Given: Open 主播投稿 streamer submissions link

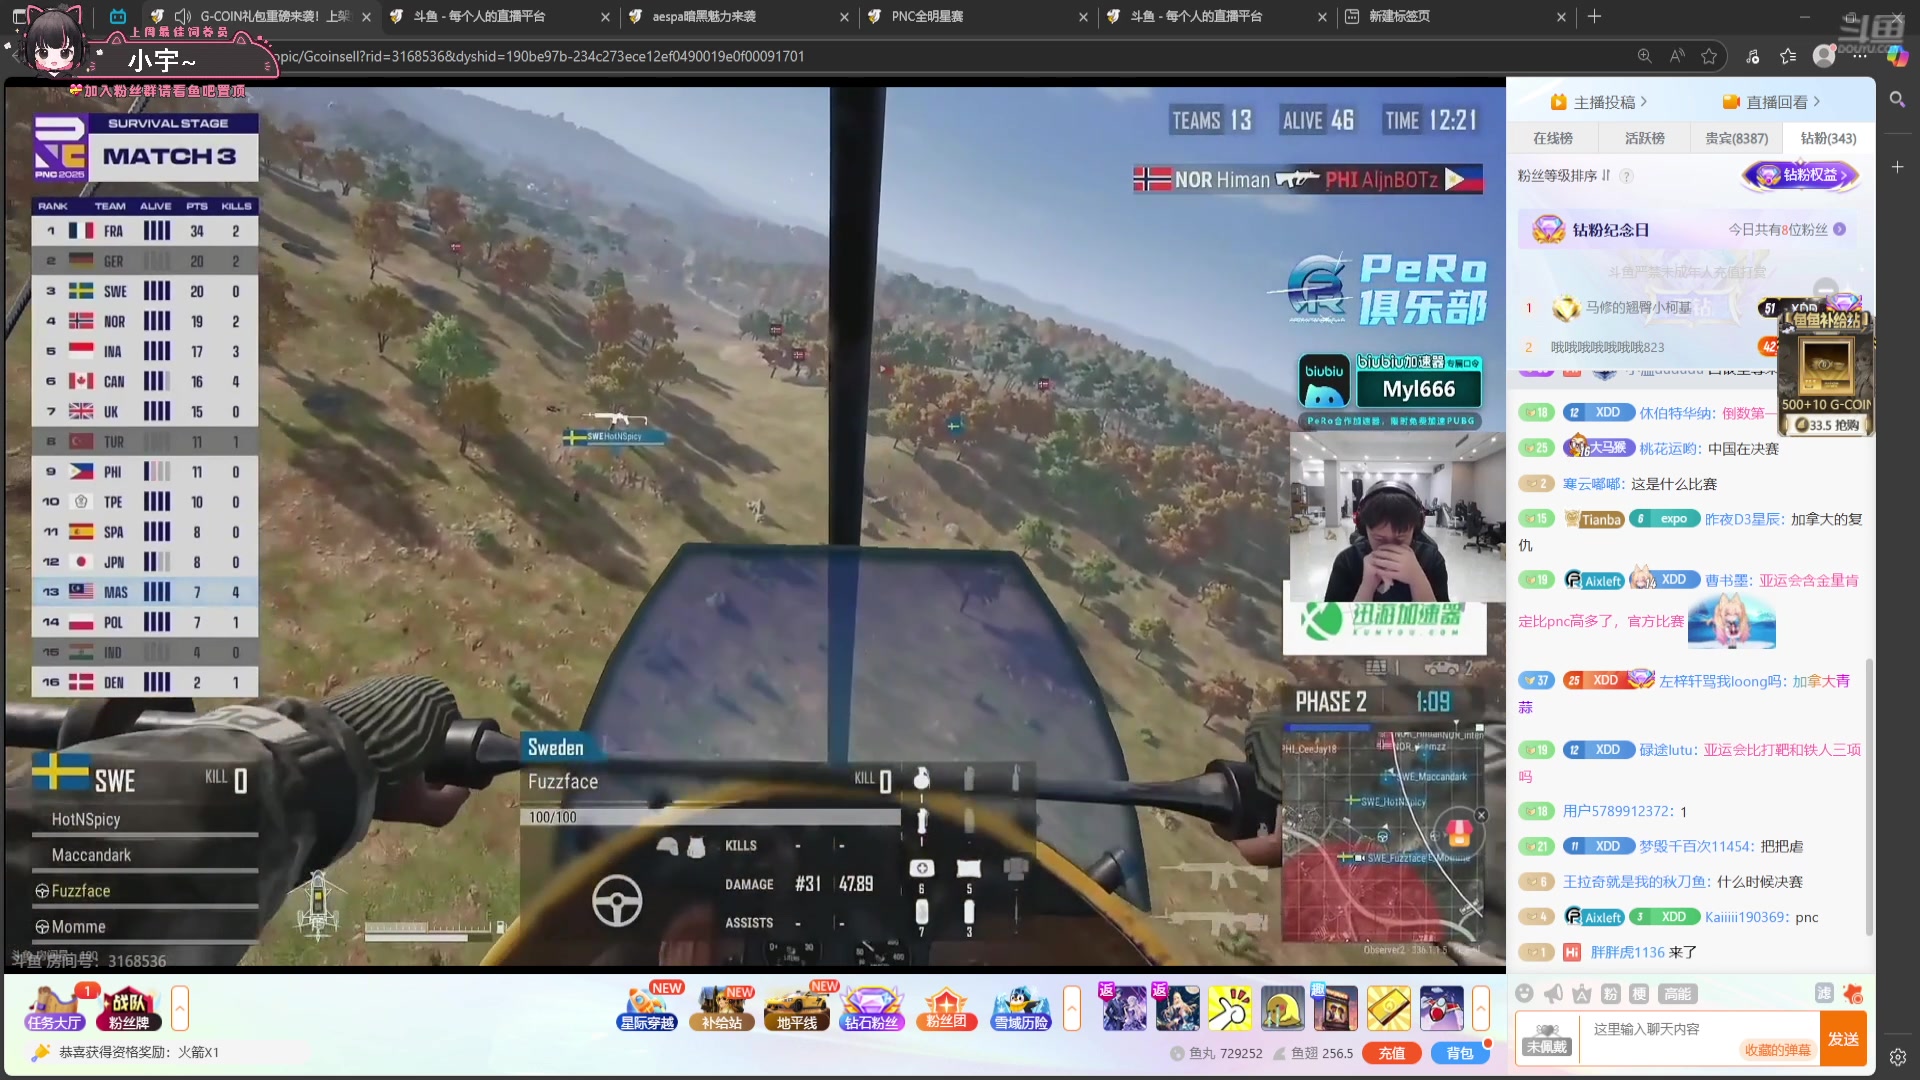Looking at the screenshot, I should pyautogui.click(x=1599, y=102).
